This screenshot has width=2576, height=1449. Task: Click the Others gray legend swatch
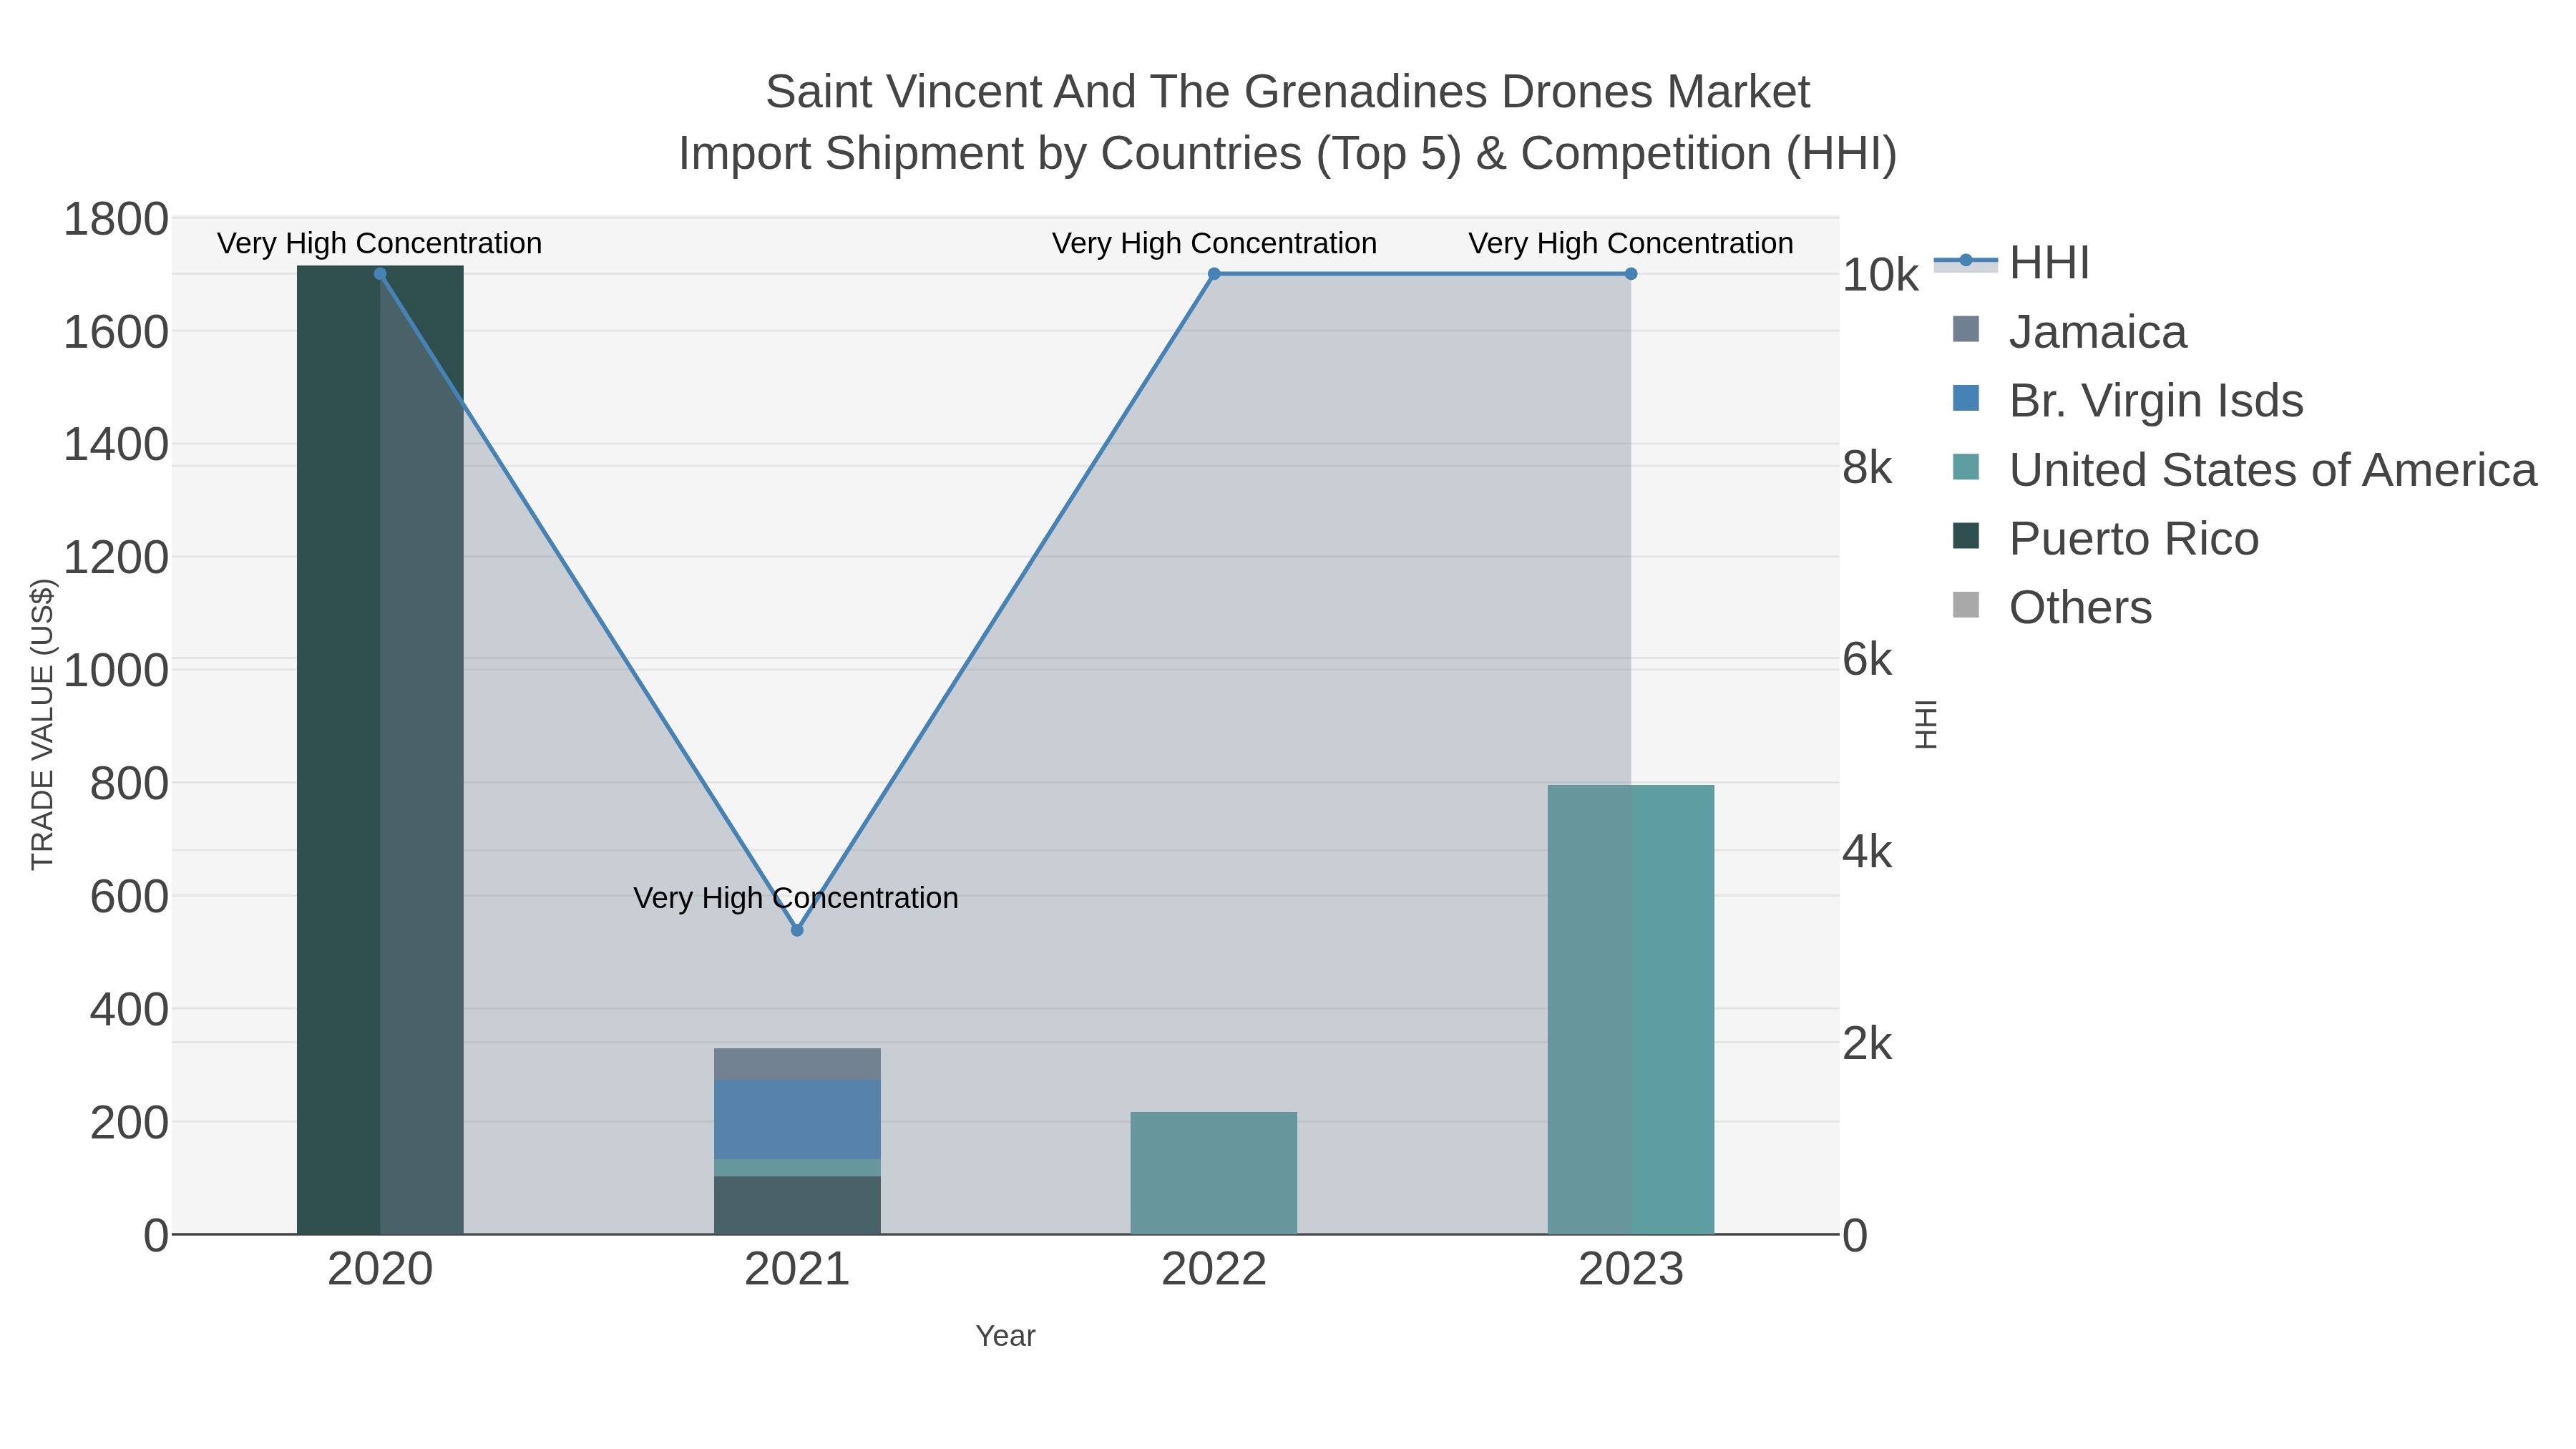point(1965,605)
